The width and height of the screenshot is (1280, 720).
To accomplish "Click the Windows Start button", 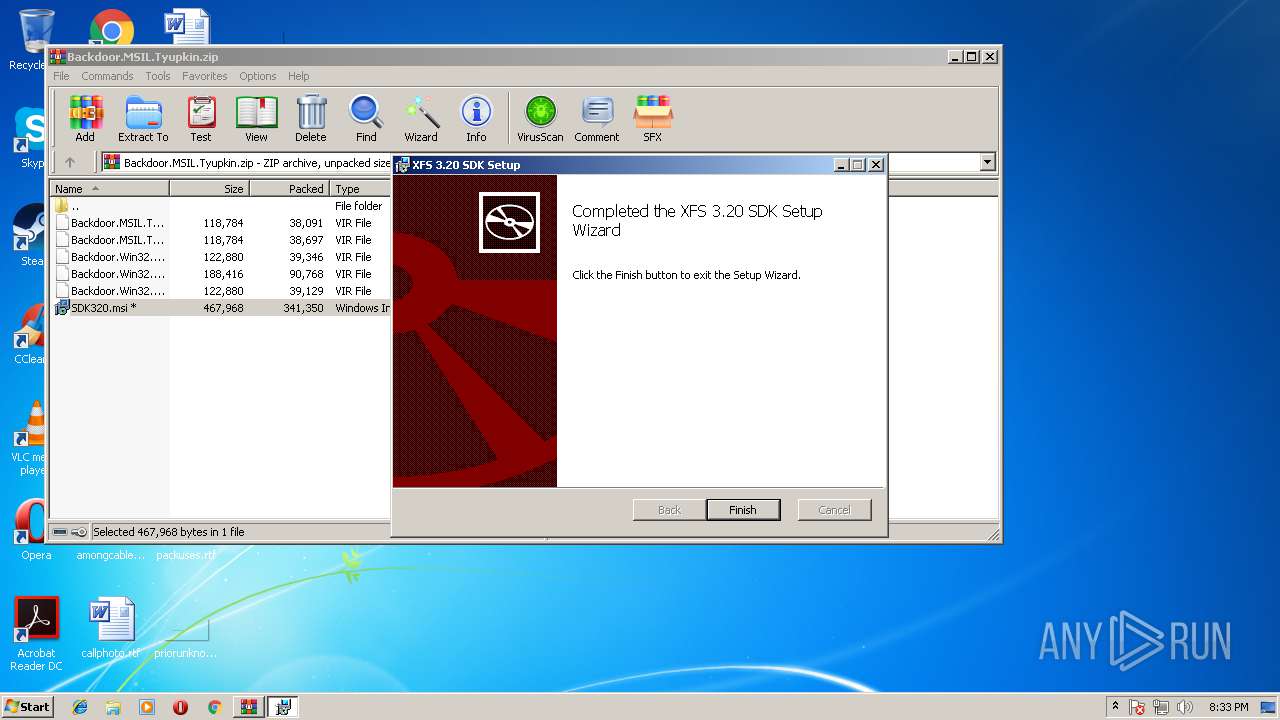I will point(27,706).
